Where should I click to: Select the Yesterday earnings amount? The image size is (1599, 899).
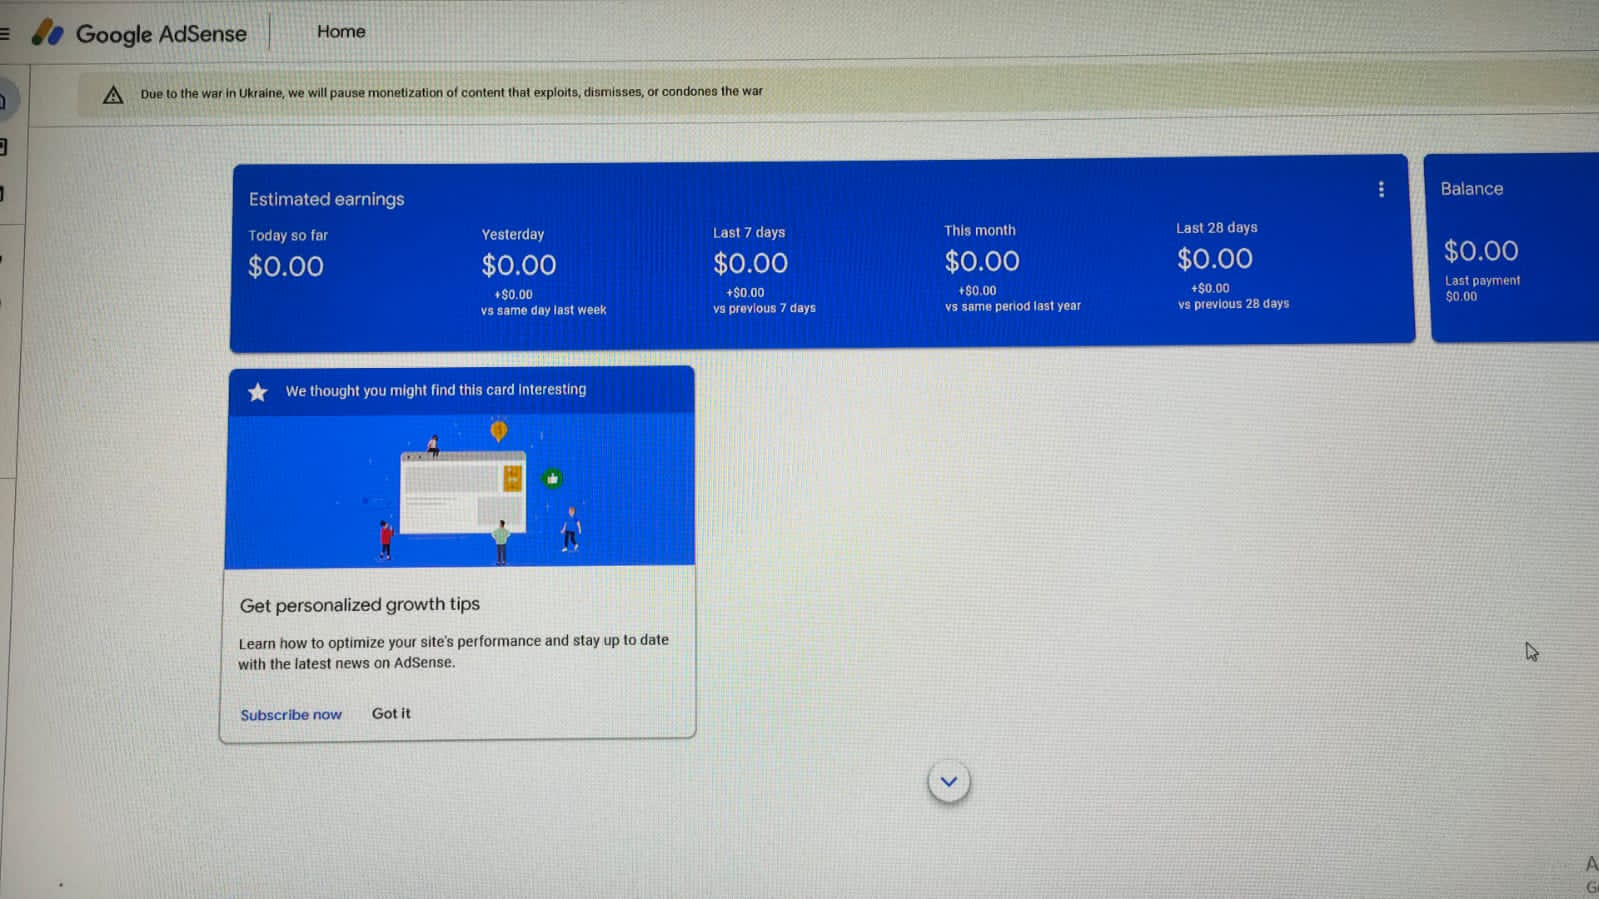pyautogui.click(x=518, y=265)
